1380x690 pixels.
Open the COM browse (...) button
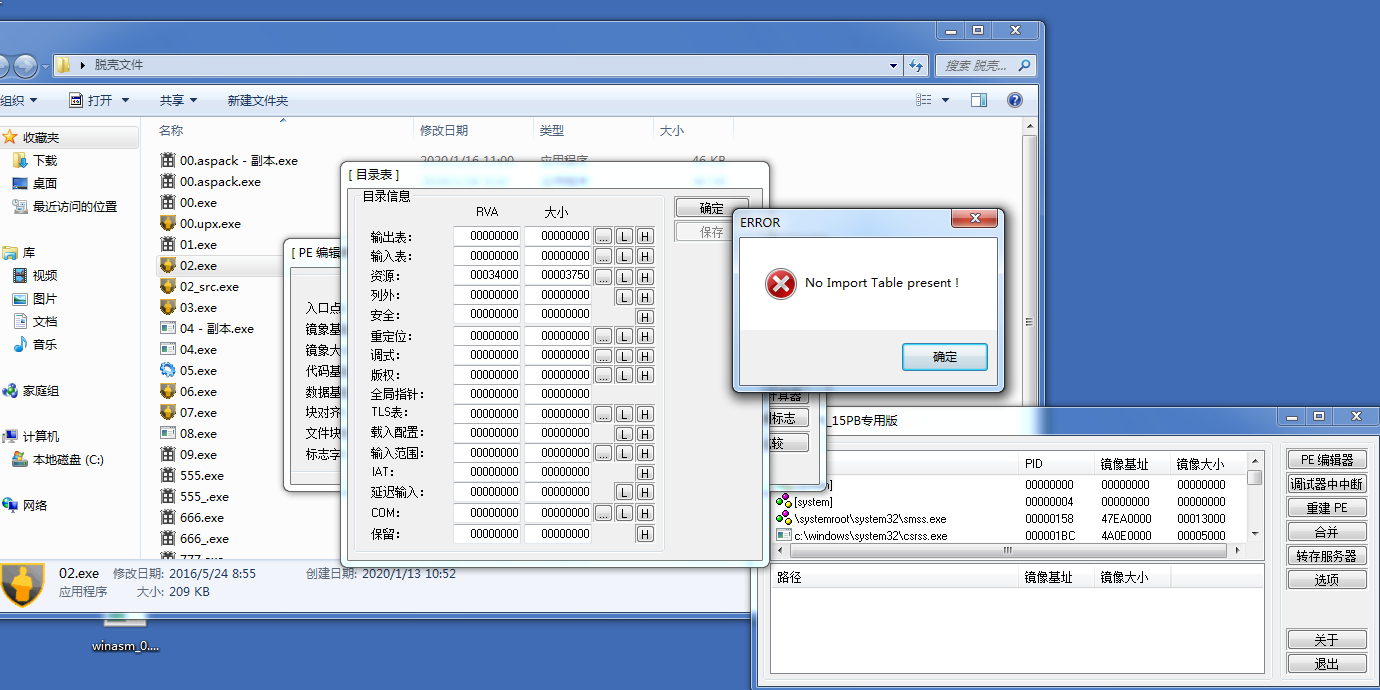point(603,513)
